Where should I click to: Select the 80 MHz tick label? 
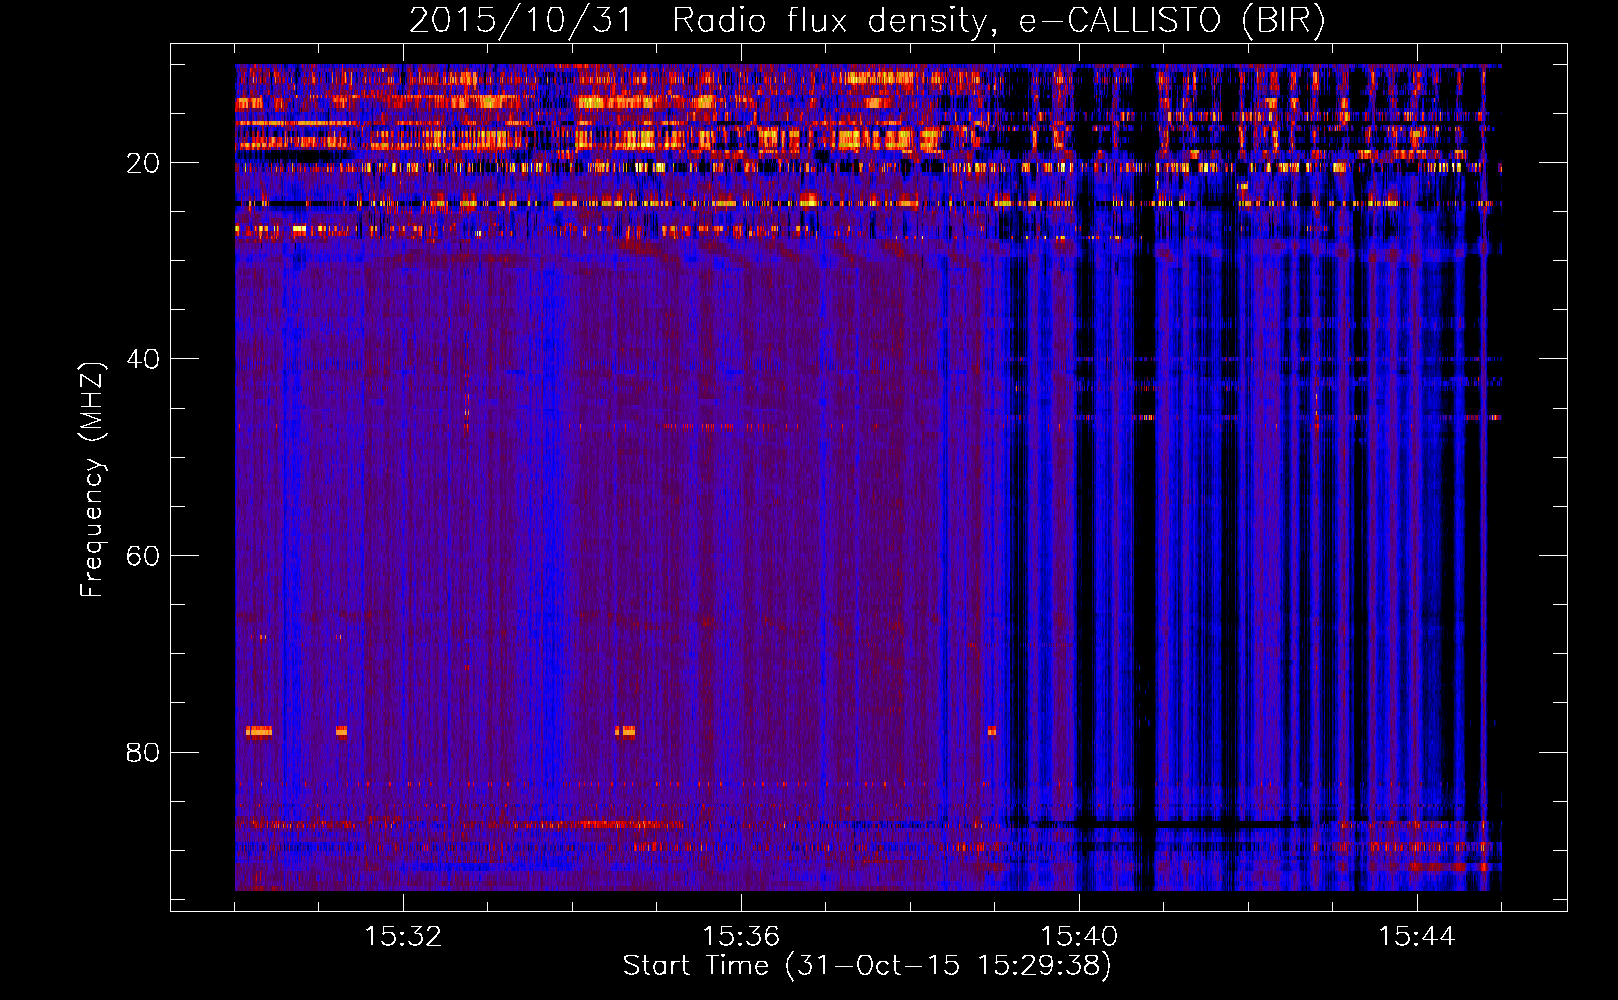click(x=144, y=752)
